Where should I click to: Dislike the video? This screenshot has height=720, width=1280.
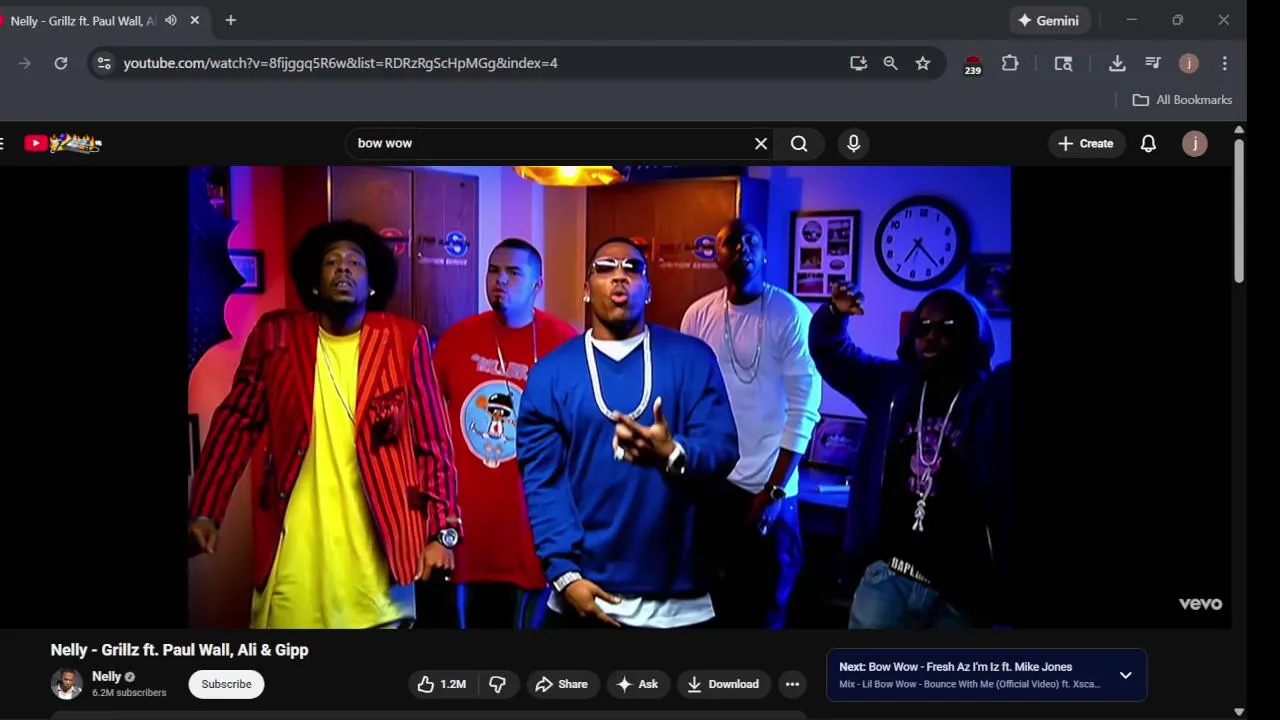tap(497, 684)
